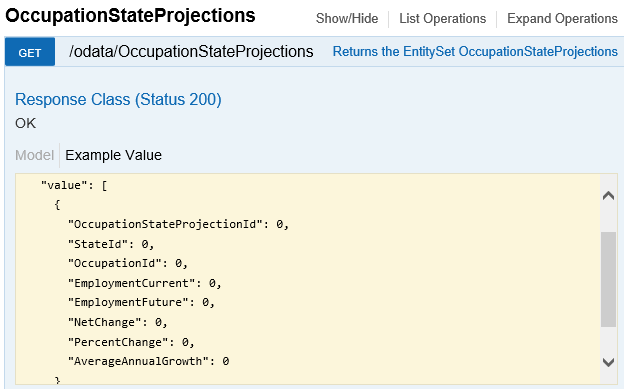Image resolution: width=624 pixels, height=389 pixels.
Task: Click the "EmploymentCurrent" line in example
Action: coord(145,283)
